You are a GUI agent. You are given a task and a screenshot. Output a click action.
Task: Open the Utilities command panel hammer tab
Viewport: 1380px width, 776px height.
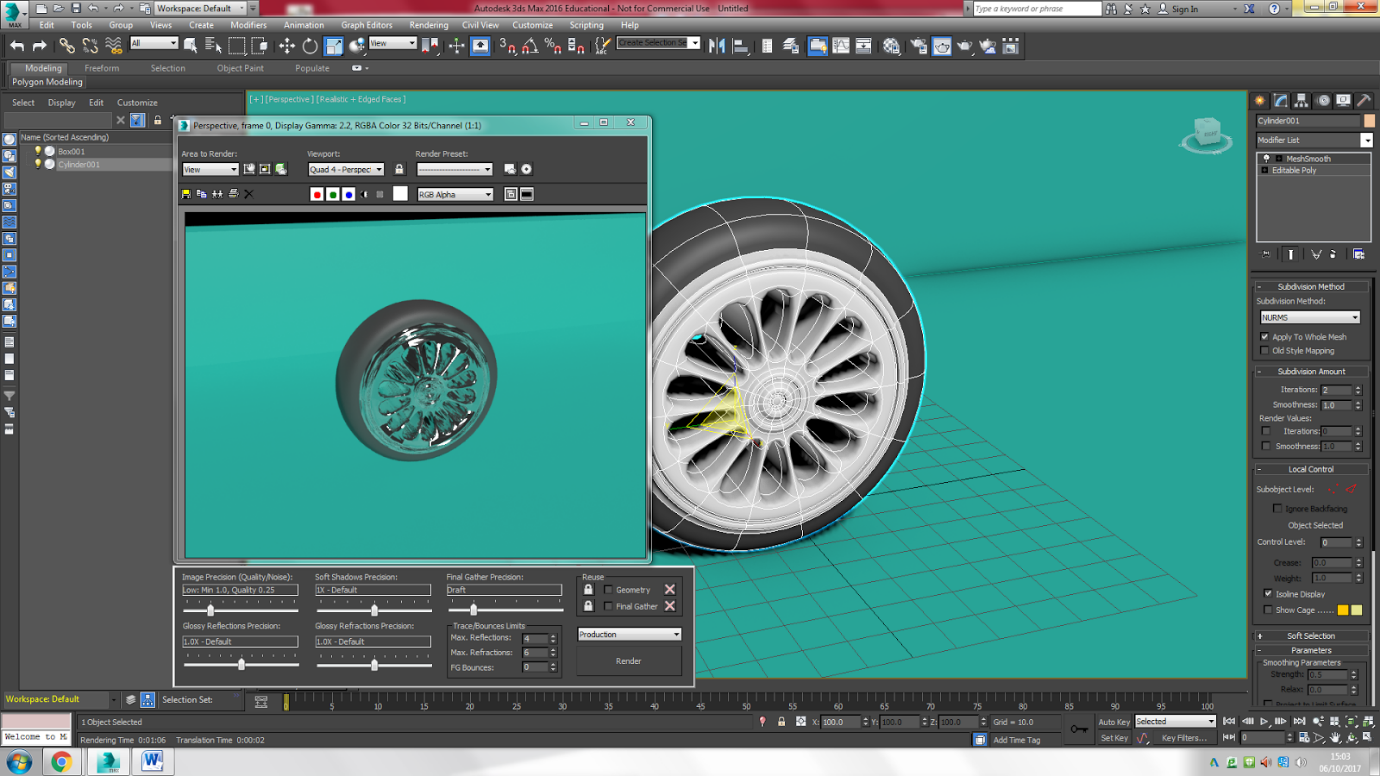pyautogui.click(x=1364, y=101)
